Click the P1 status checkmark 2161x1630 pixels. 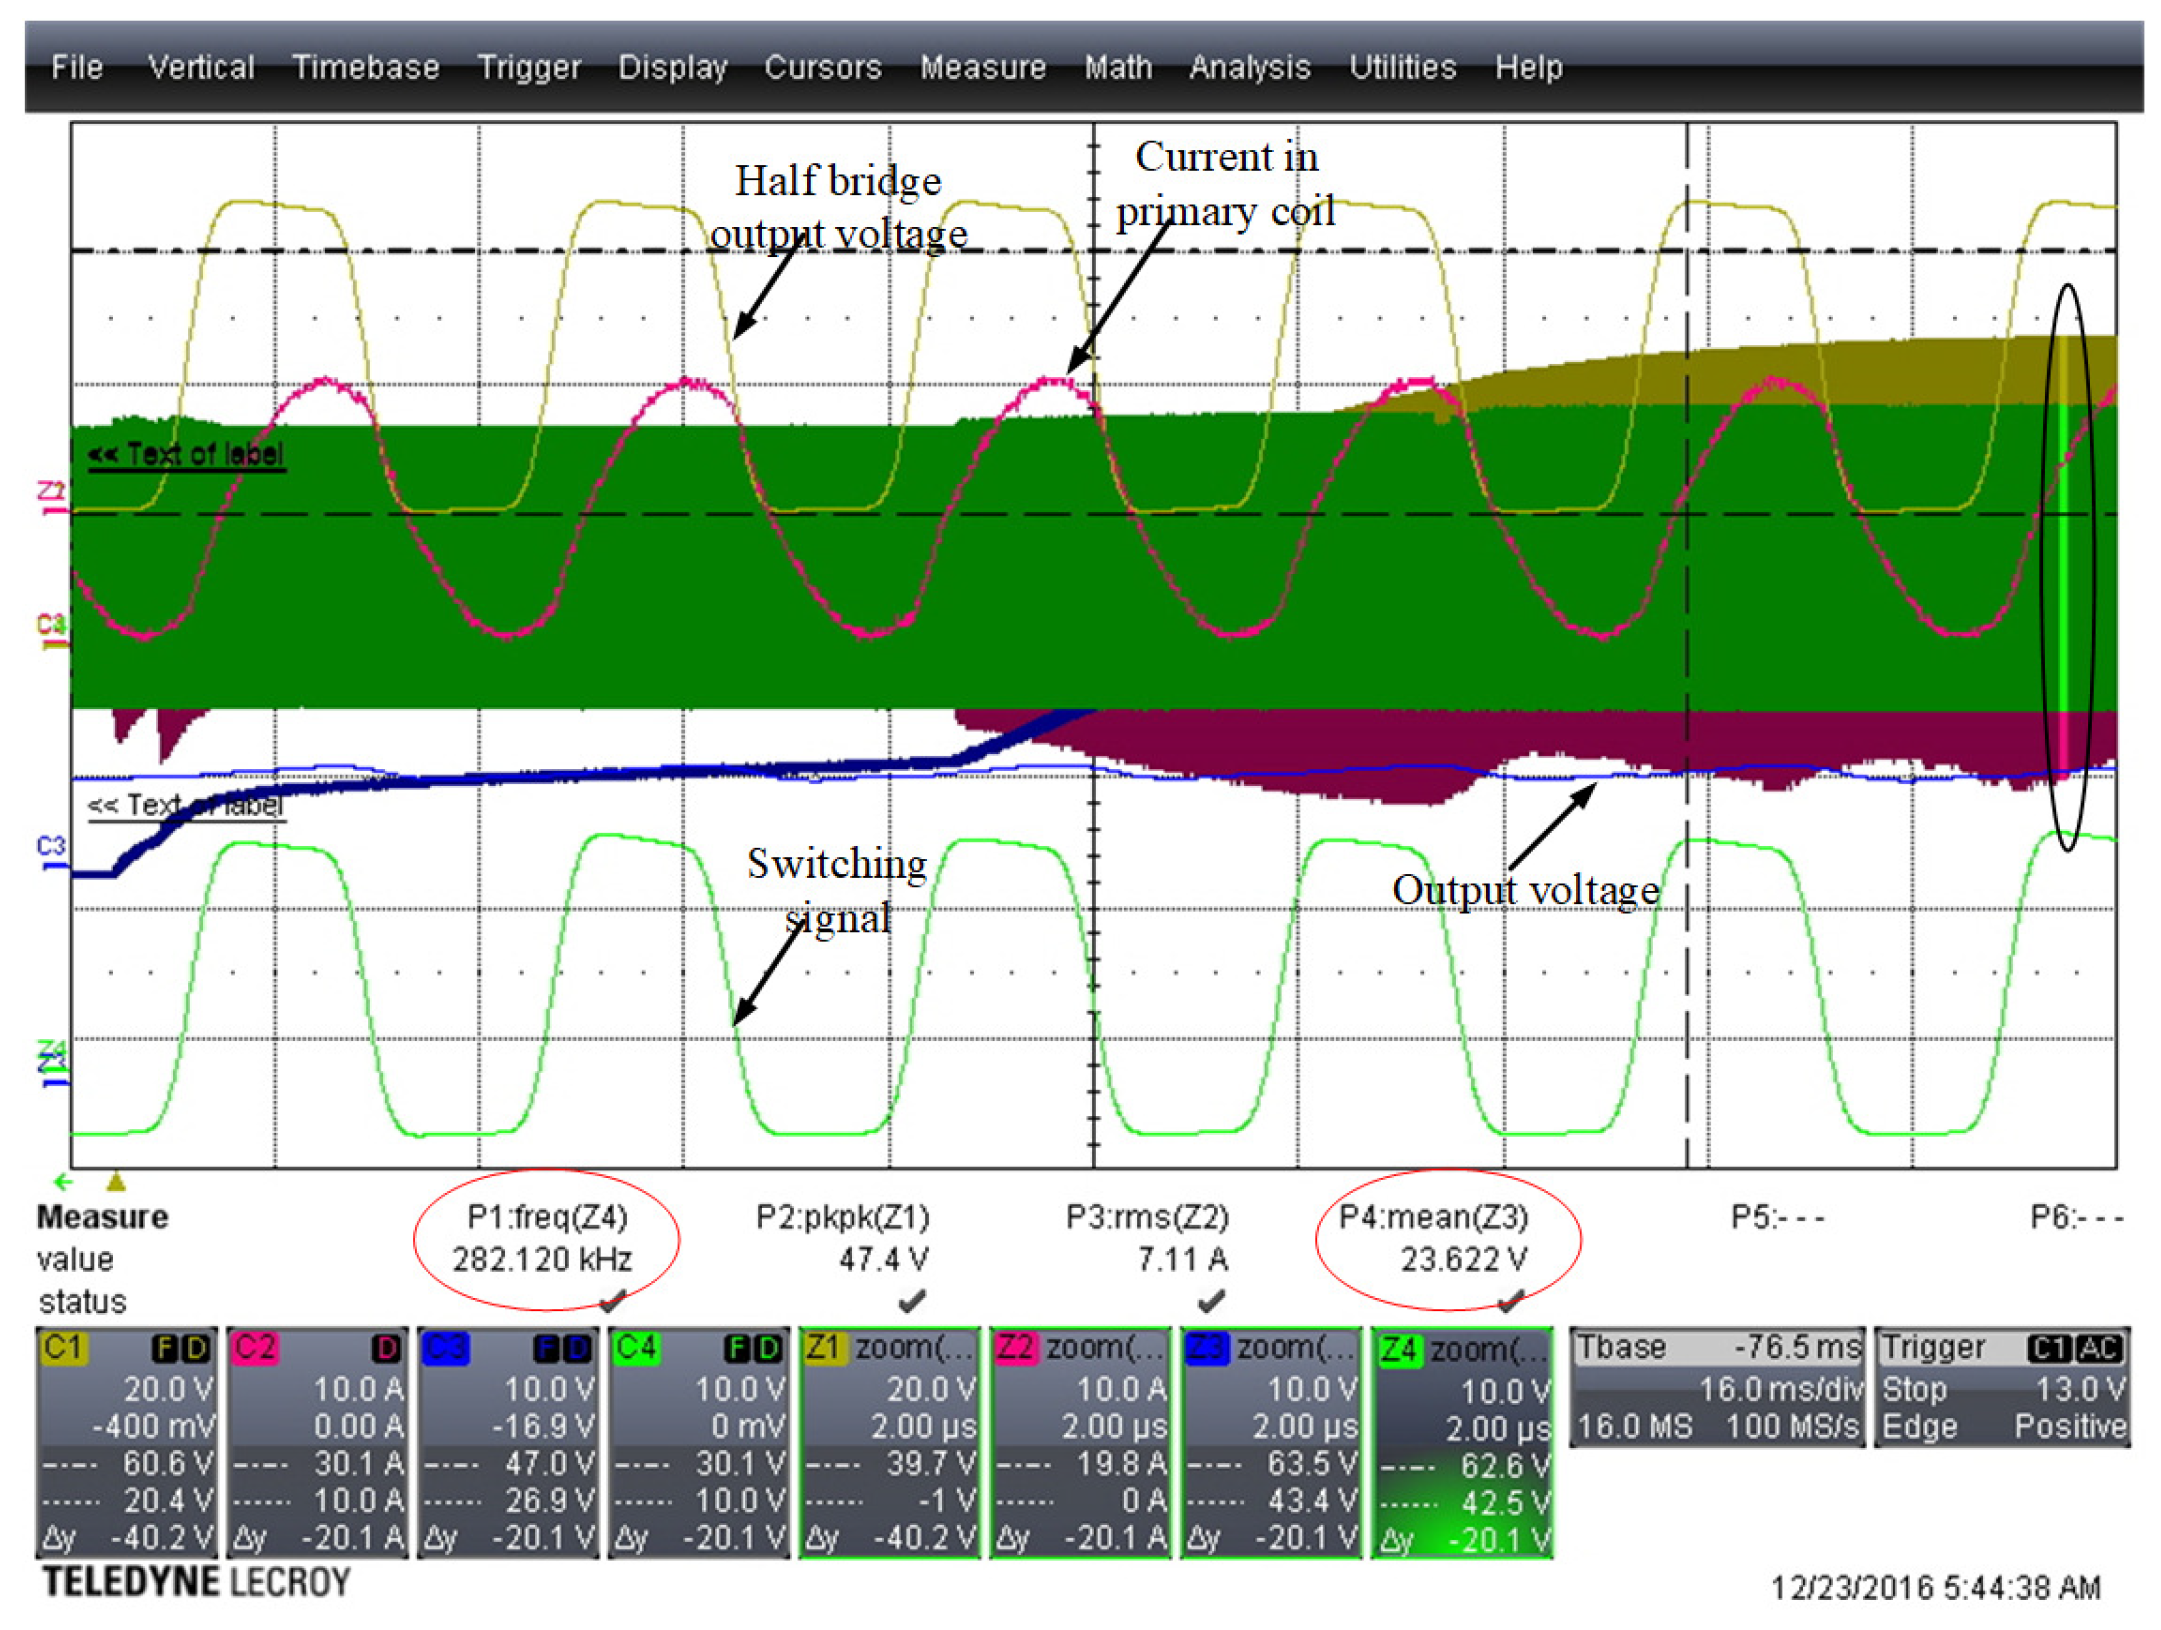(x=612, y=1301)
